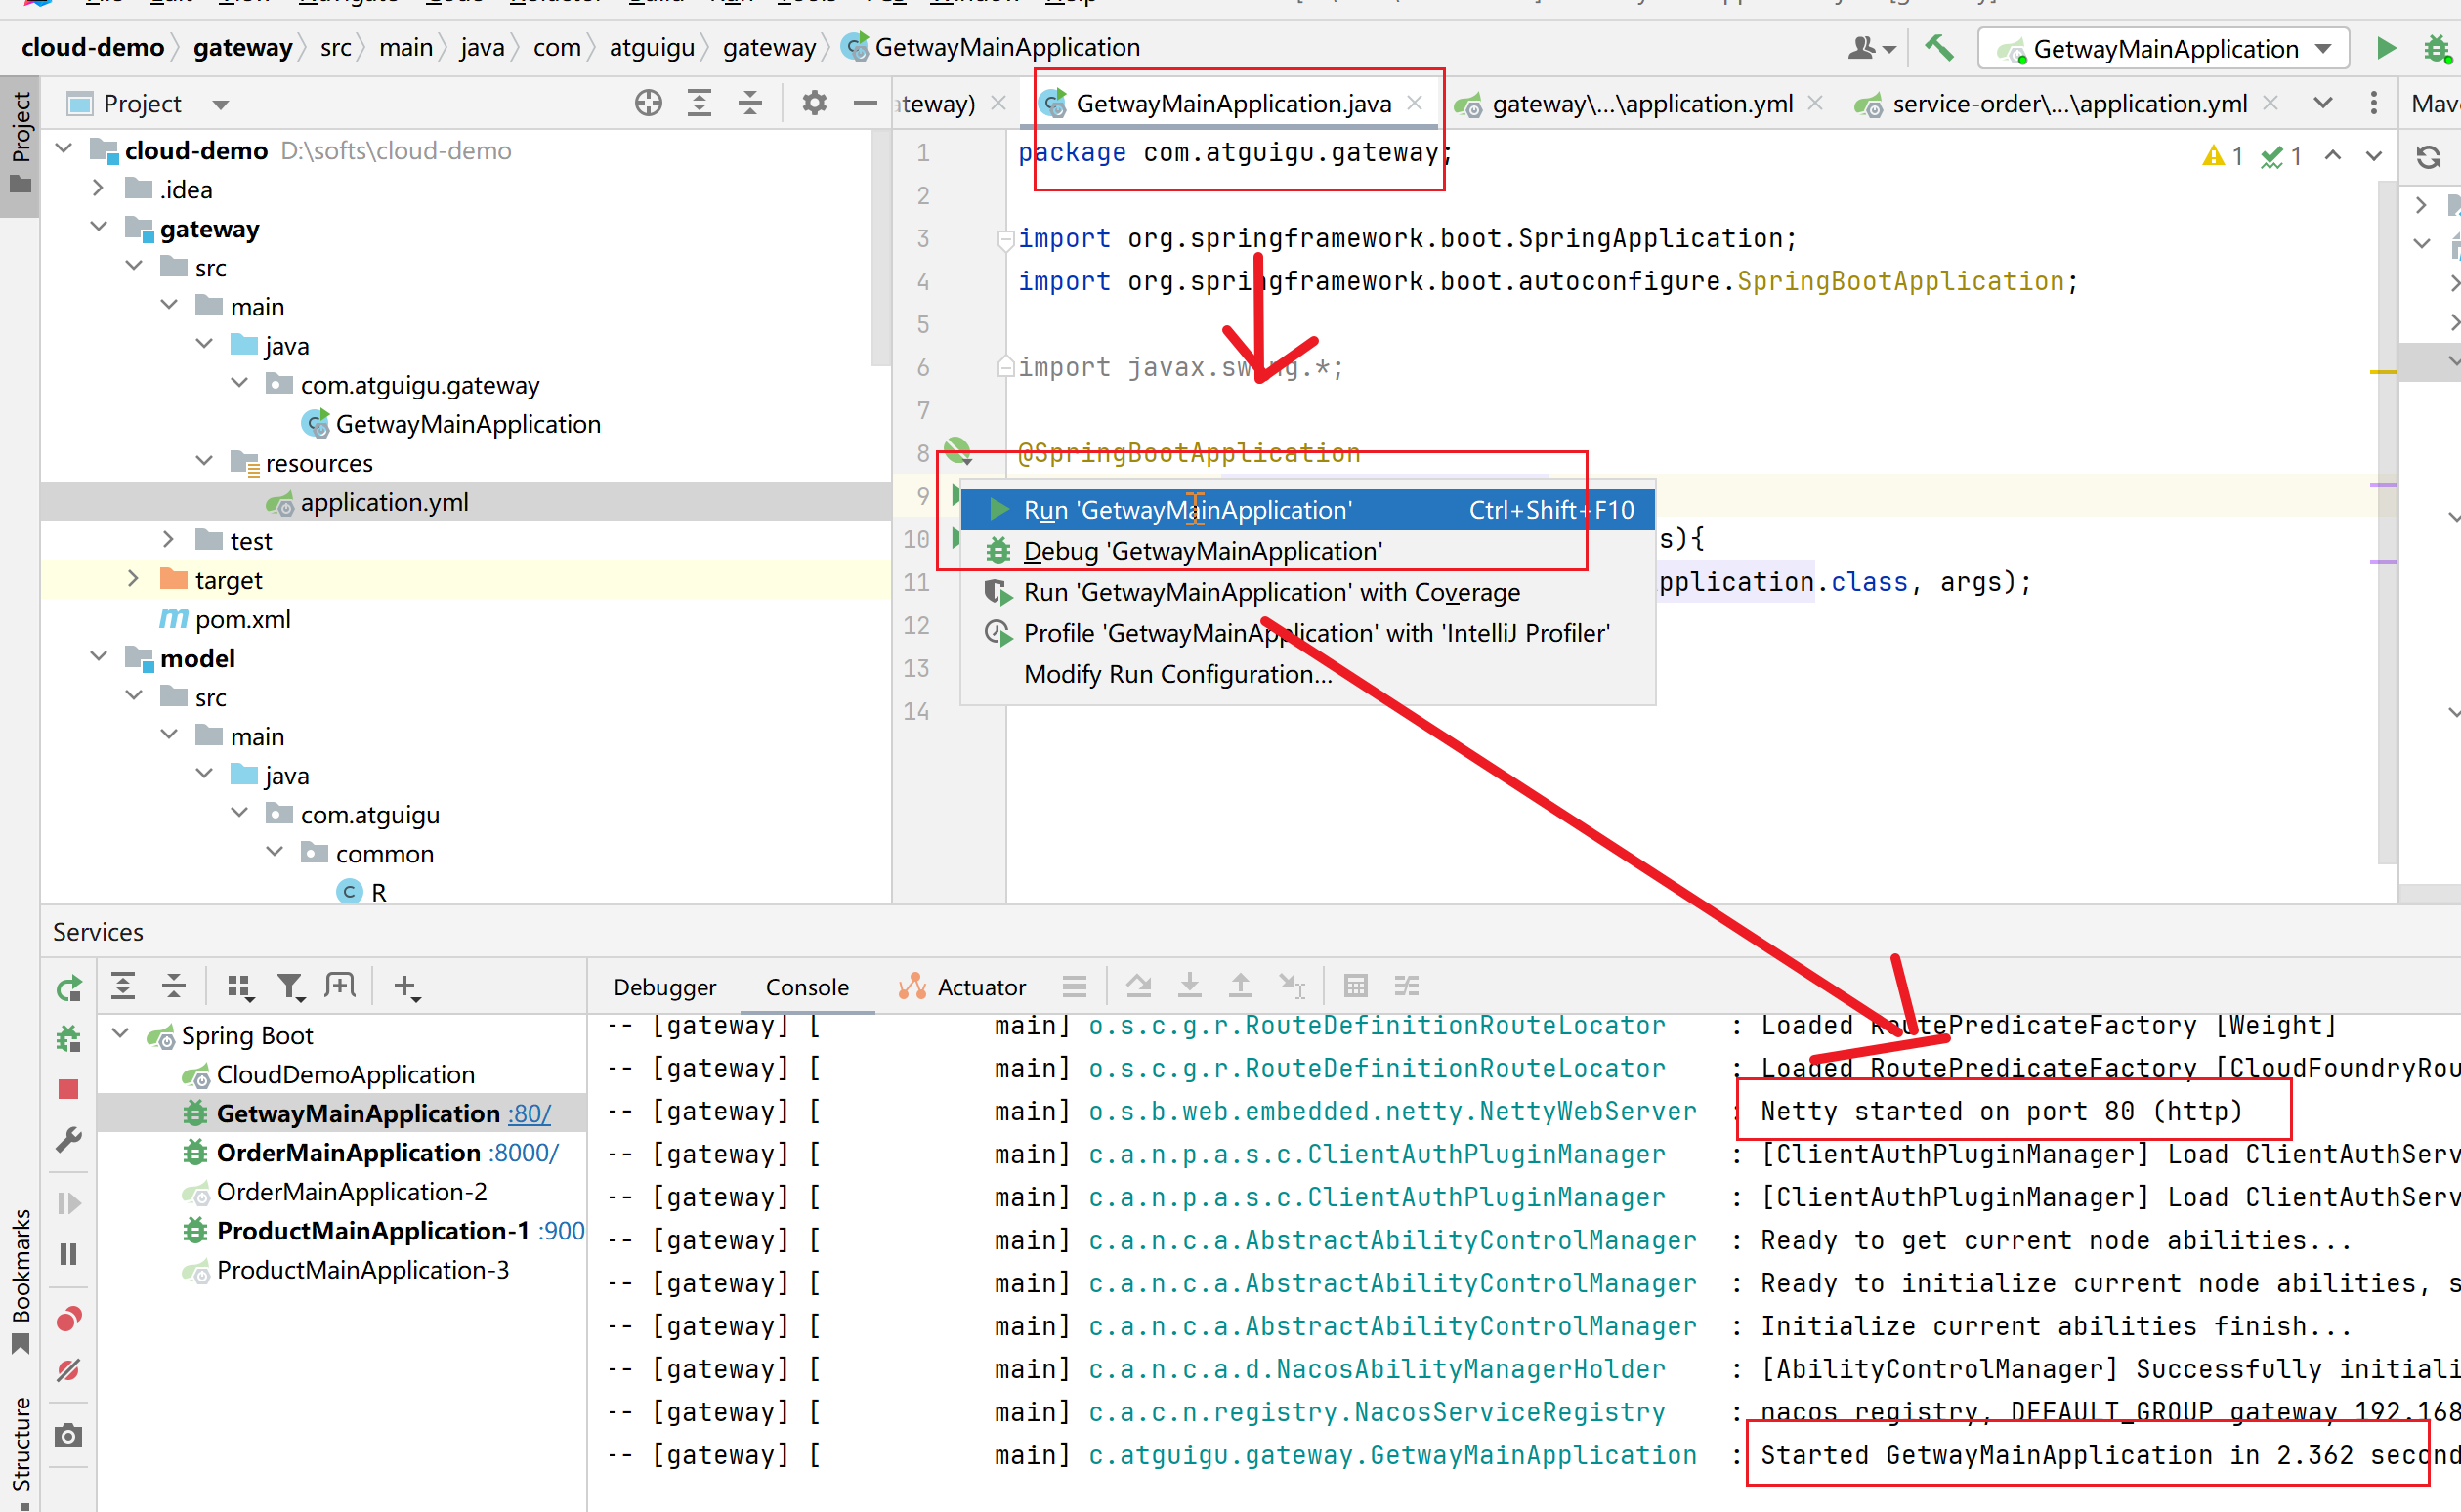The height and width of the screenshot is (1512, 2461).
Task: Click the wrench icon in Services sidebar
Action: (x=68, y=1139)
